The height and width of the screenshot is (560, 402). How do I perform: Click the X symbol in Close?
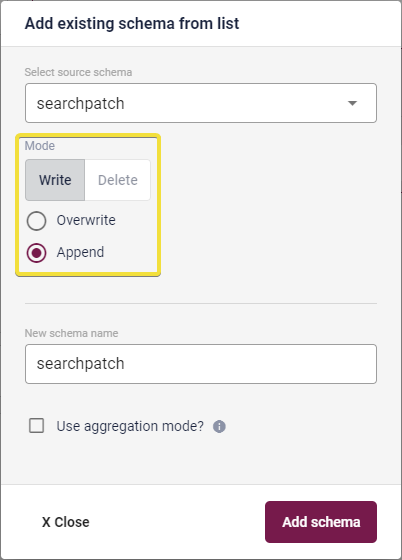click(x=46, y=522)
